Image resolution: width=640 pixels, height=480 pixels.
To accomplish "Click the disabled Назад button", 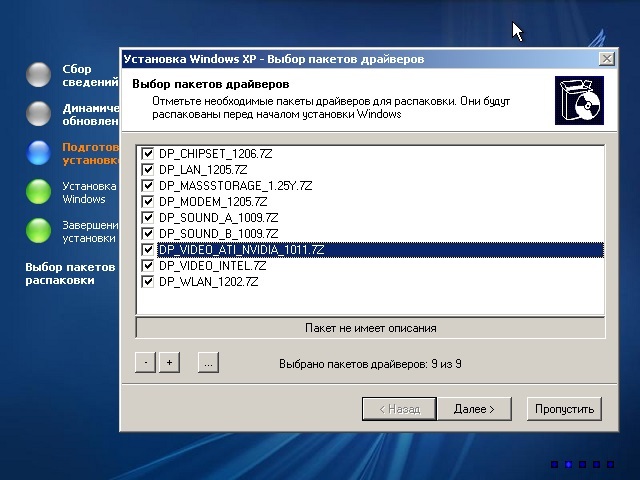I will (400, 409).
